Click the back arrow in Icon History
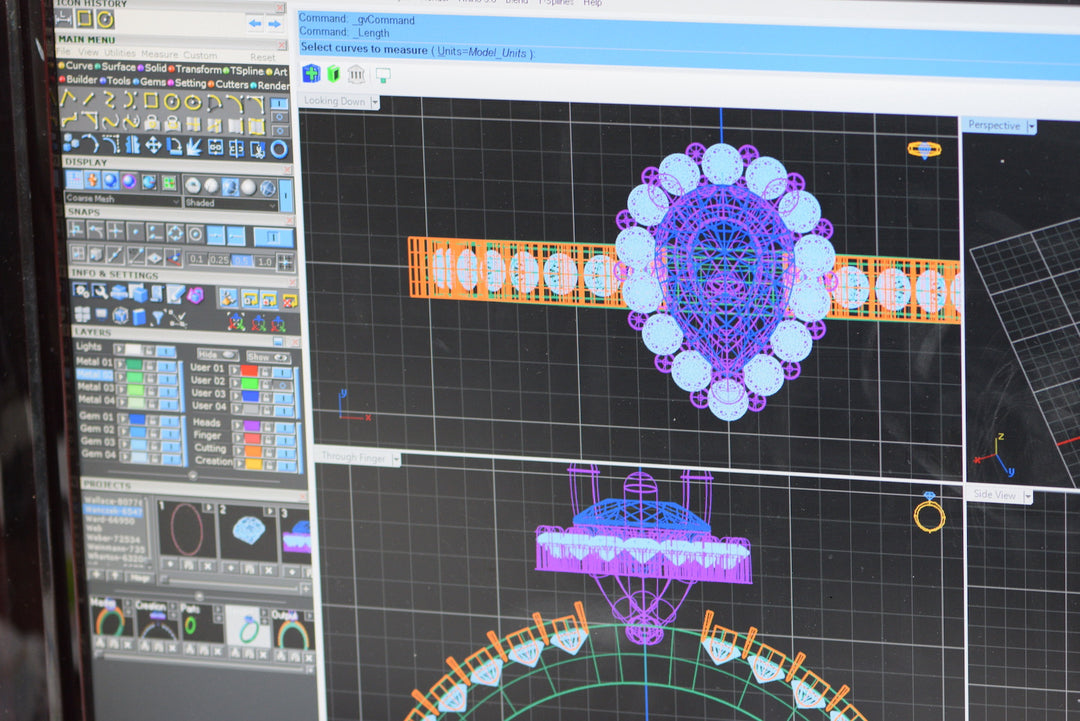 click(255, 22)
